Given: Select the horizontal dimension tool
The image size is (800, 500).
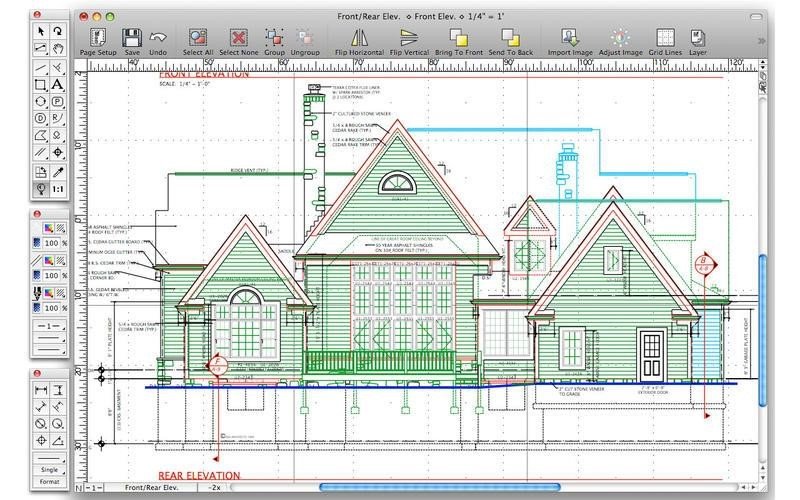Looking at the screenshot, I should pyautogui.click(x=41, y=390).
